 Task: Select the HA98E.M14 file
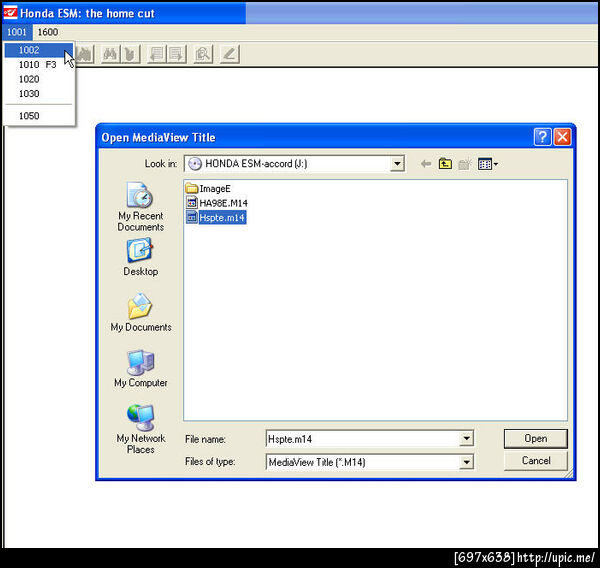[x=217, y=203]
